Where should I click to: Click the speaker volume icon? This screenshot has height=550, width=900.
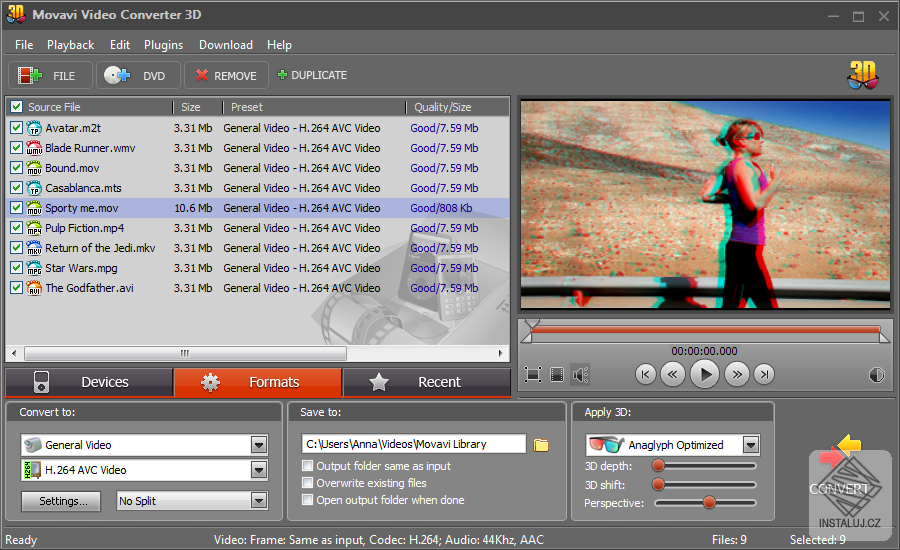(x=580, y=375)
